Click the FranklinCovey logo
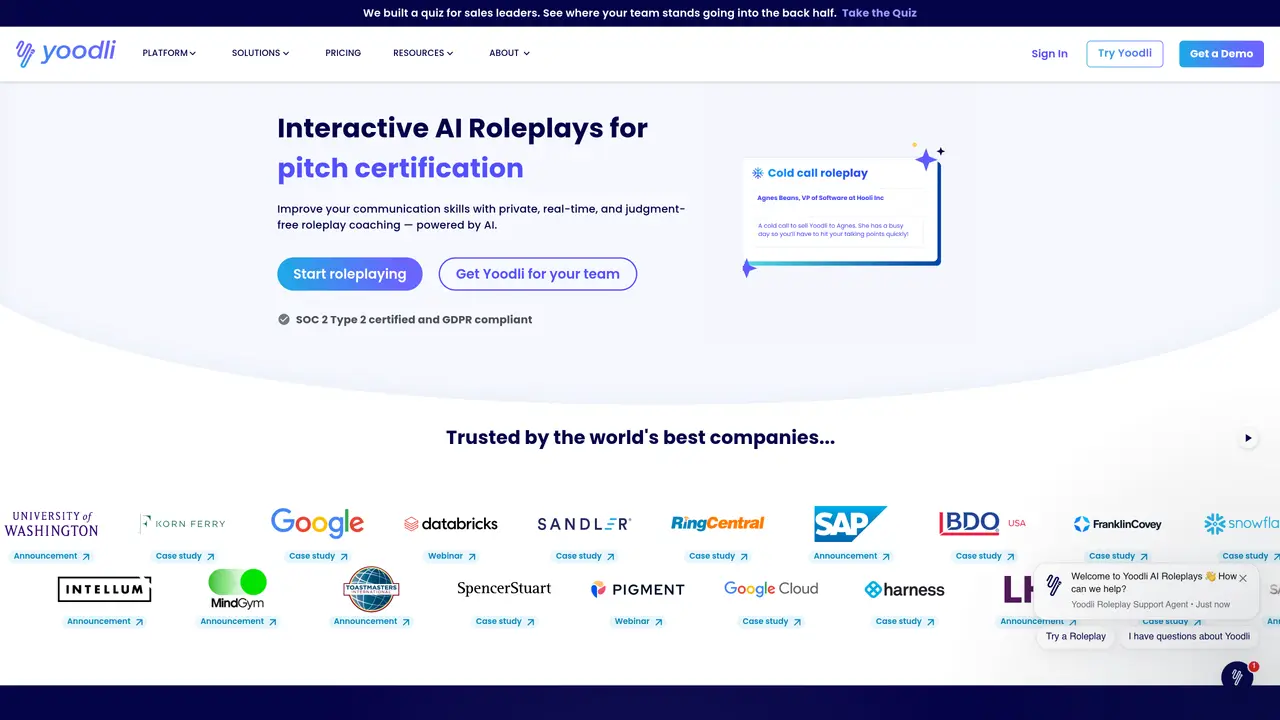1280x720 pixels. (1117, 524)
